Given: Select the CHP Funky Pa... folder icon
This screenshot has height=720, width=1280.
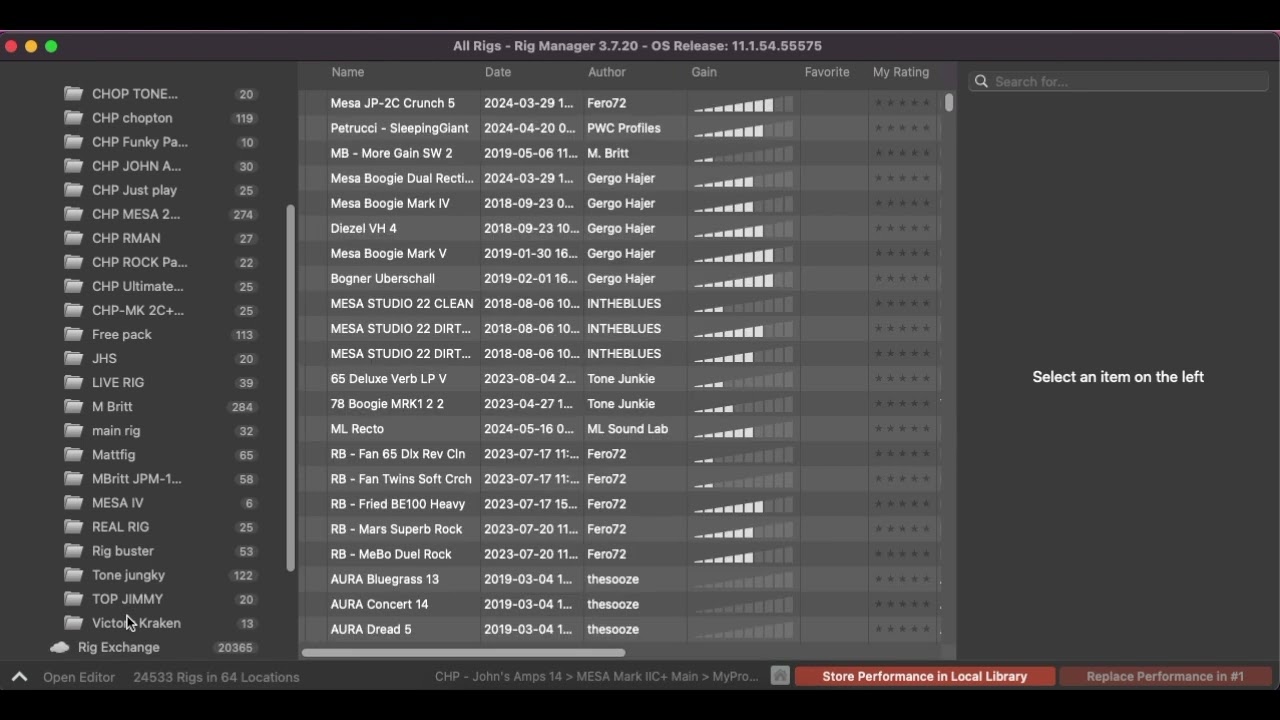Looking at the screenshot, I should pyautogui.click(x=73, y=142).
